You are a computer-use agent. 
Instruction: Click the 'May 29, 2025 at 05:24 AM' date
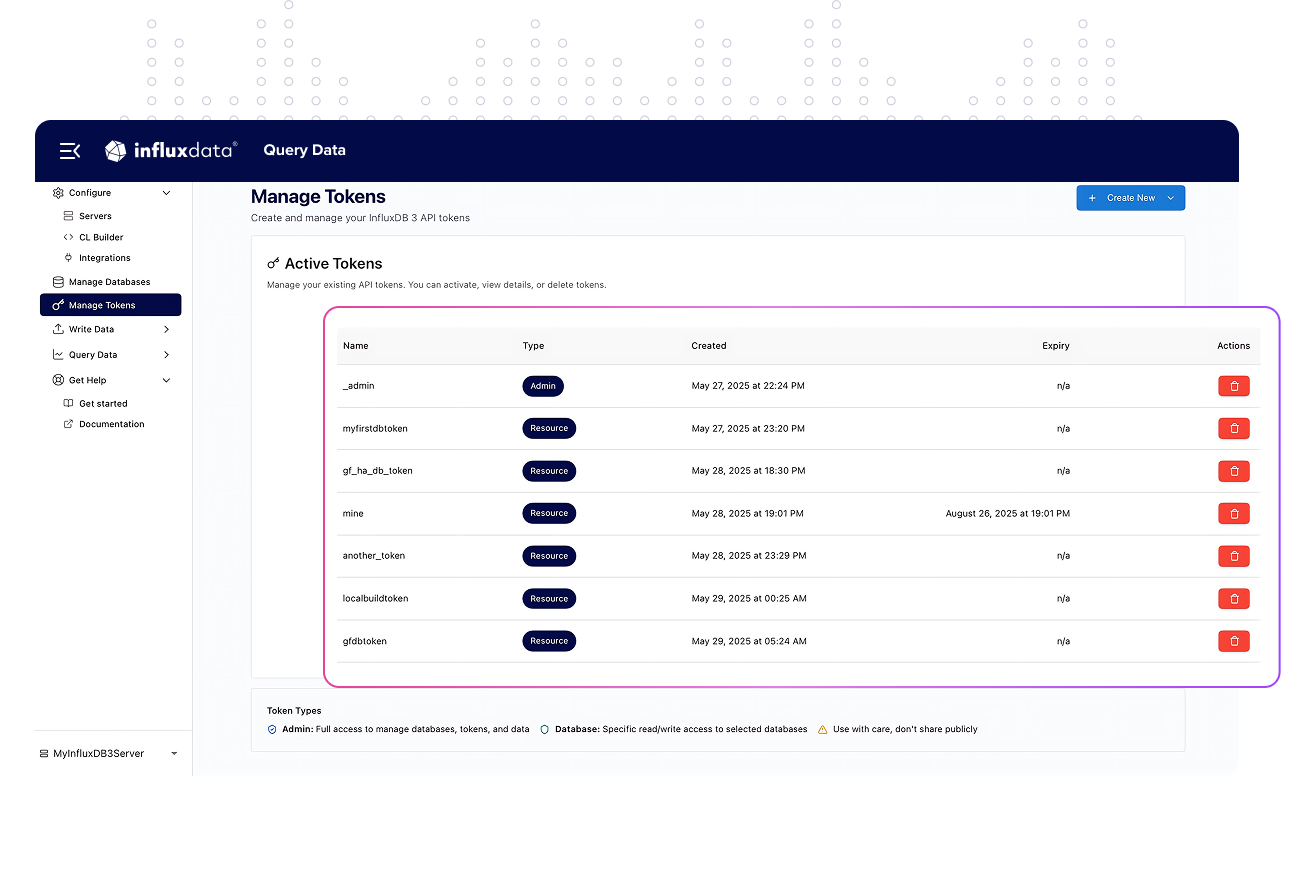(749, 641)
